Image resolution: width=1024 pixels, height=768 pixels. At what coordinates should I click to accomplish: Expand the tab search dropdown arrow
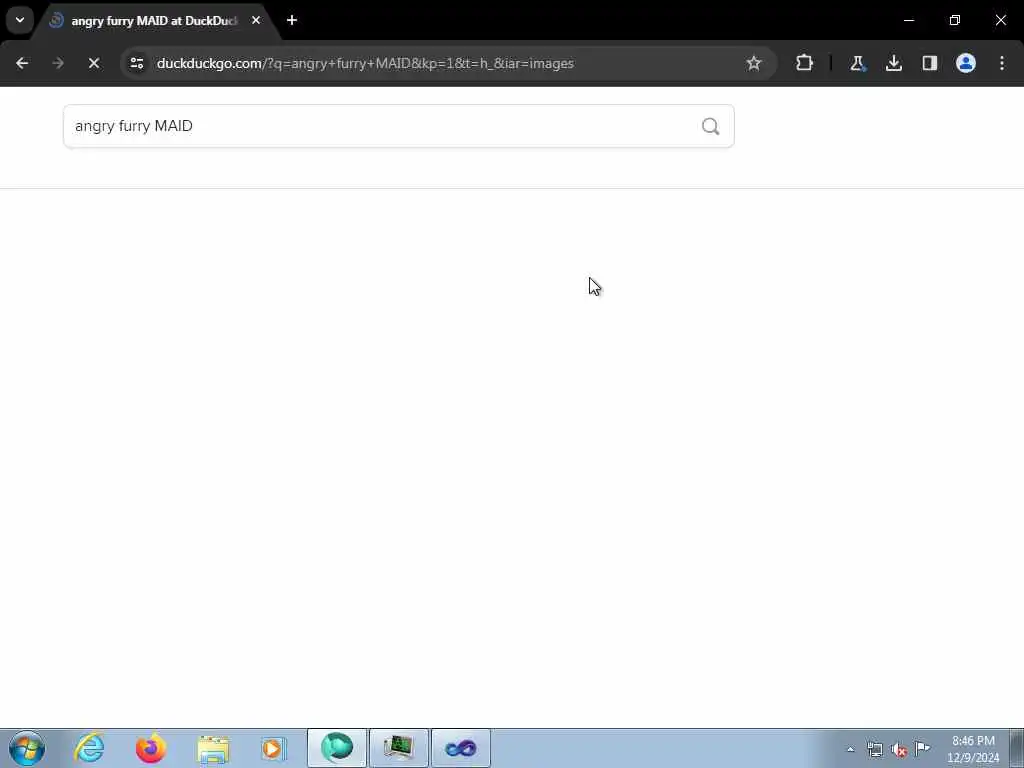[20, 20]
